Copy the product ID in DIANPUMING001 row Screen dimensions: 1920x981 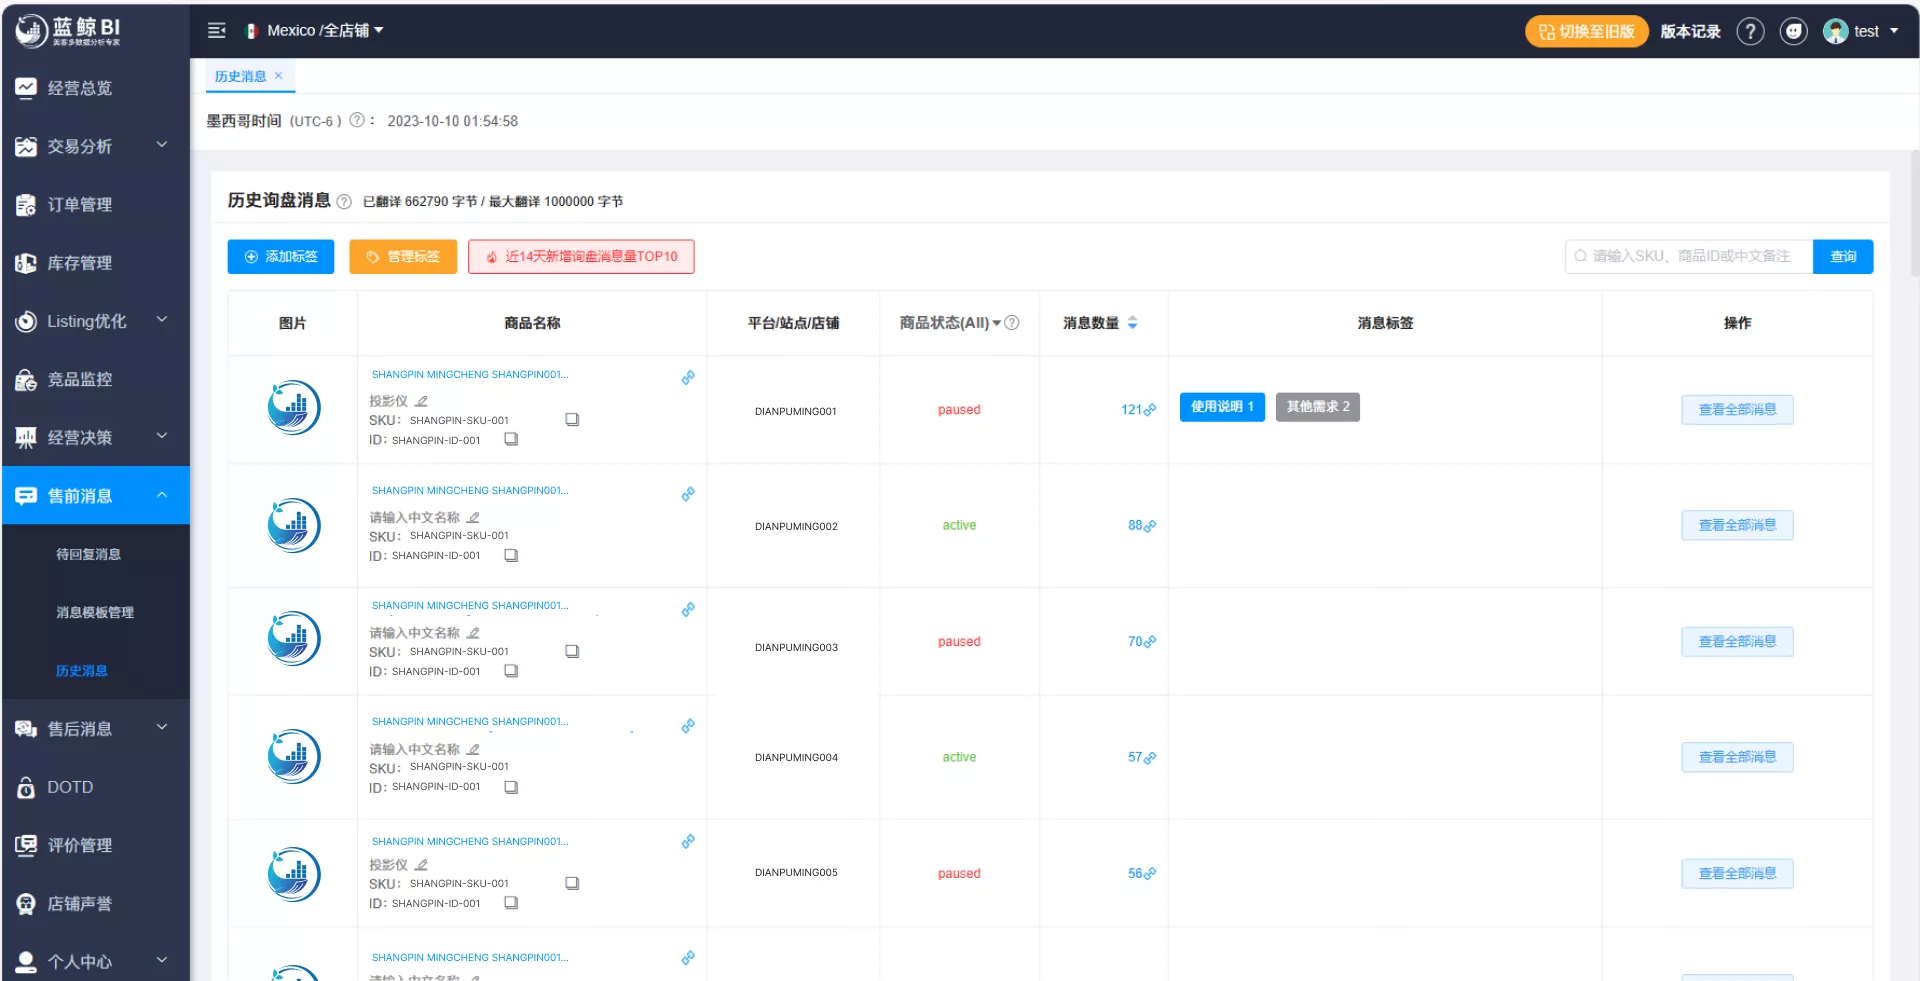point(511,439)
